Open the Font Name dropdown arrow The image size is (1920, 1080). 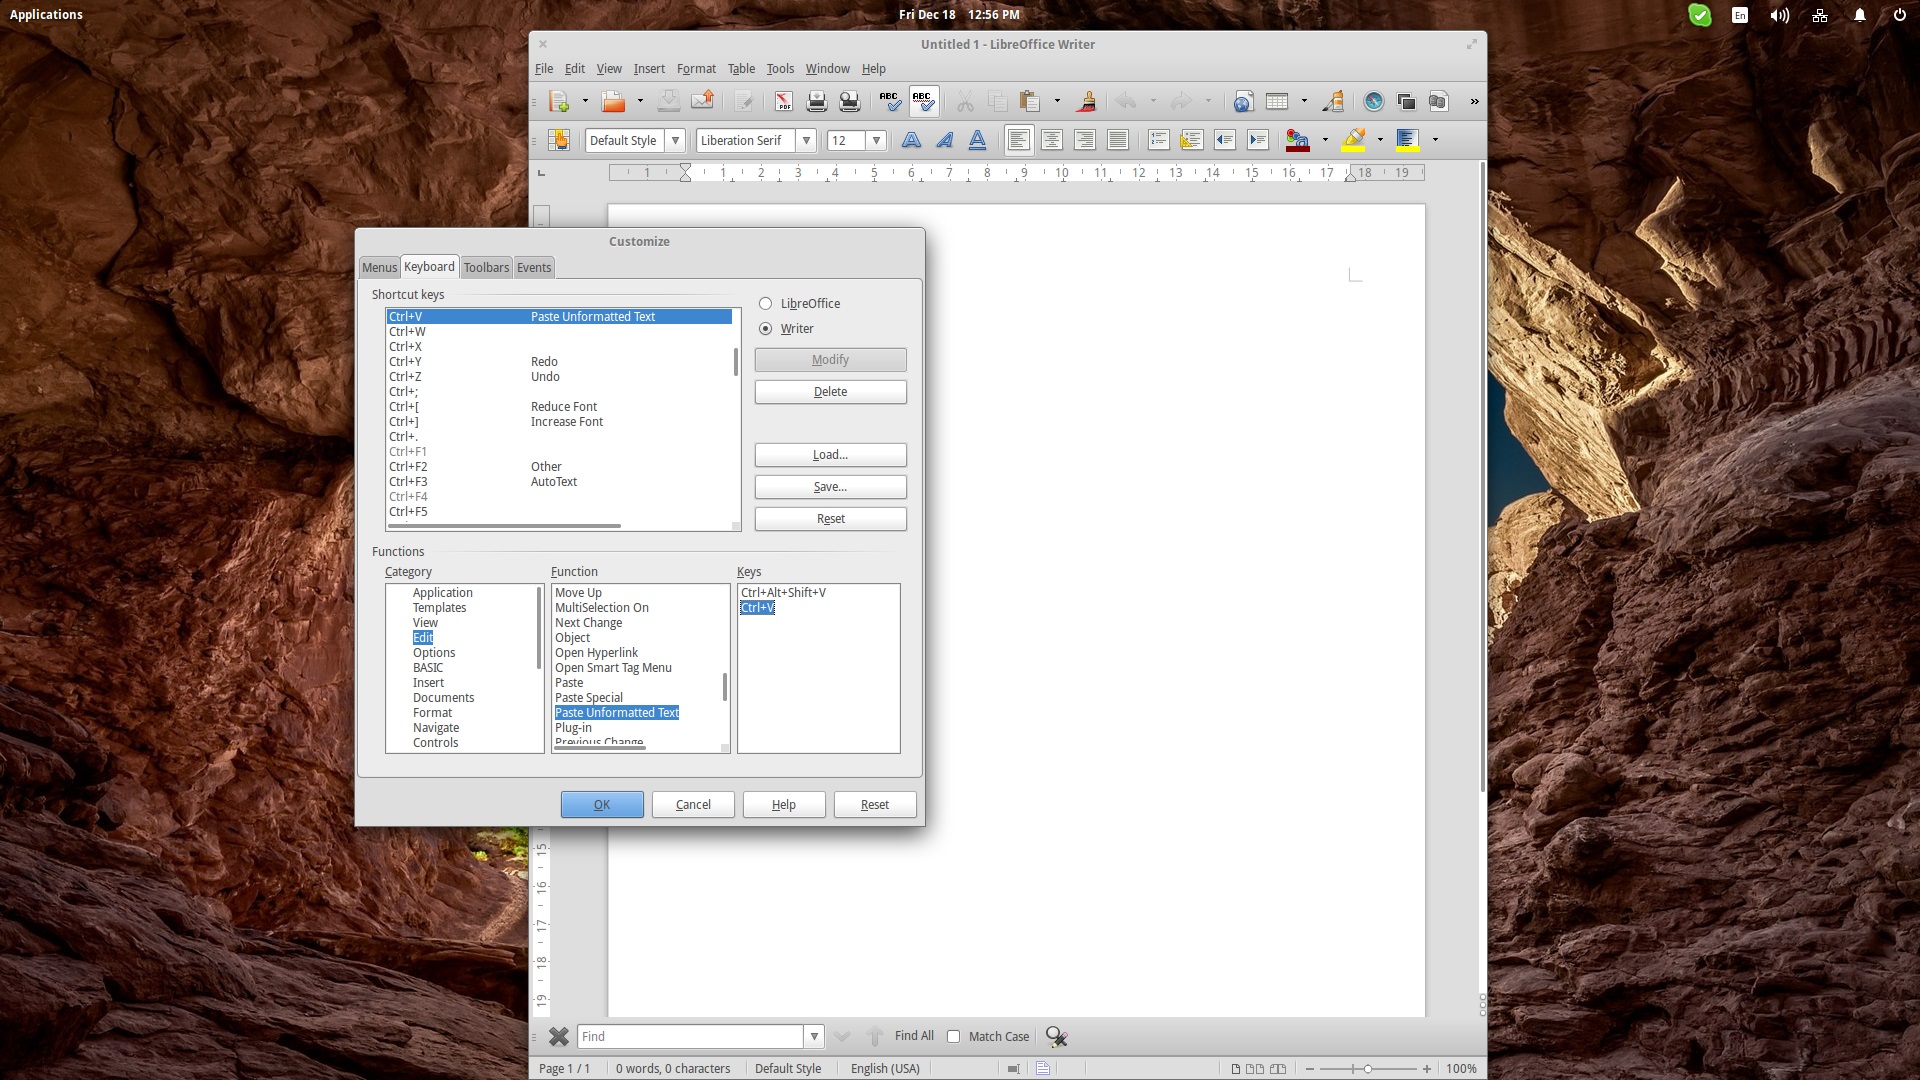[x=806, y=141]
